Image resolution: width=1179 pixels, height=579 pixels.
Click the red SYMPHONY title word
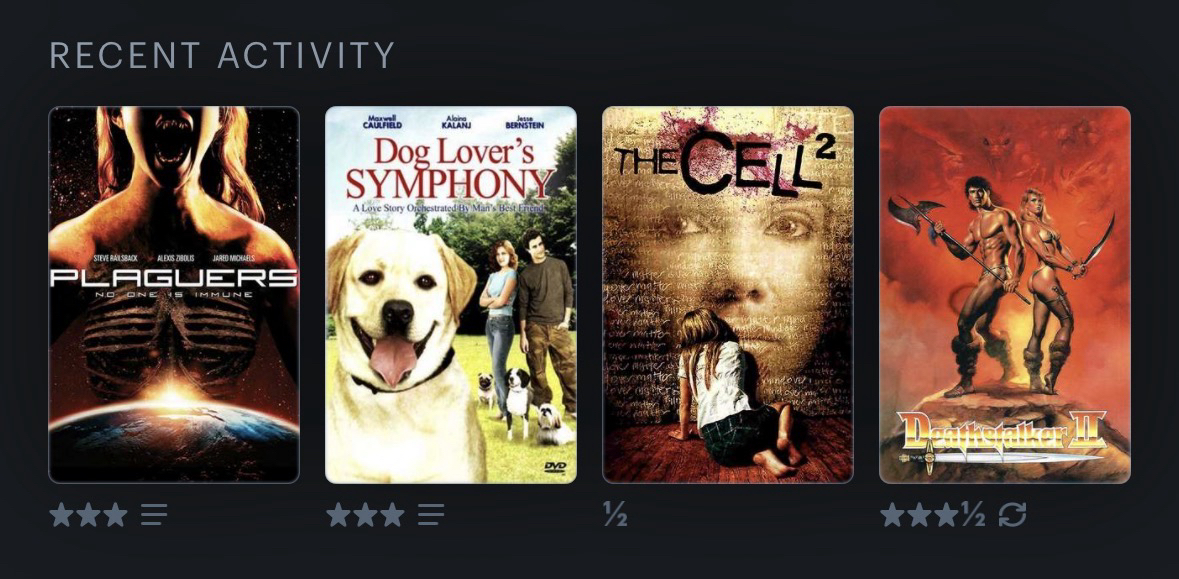point(450,183)
